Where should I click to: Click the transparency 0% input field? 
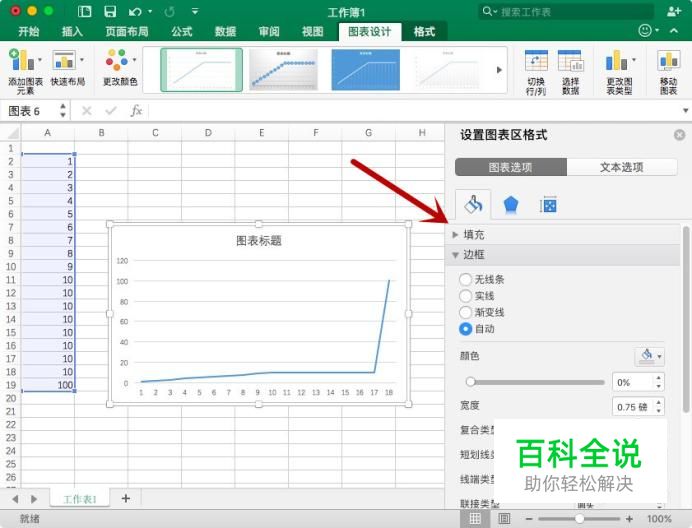tap(632, 382)
